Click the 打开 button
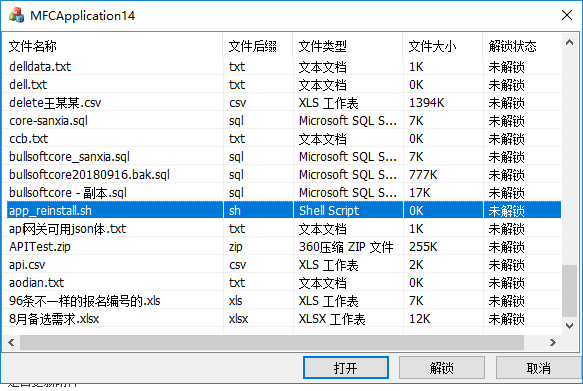583x391 pixels. [346, 368]
